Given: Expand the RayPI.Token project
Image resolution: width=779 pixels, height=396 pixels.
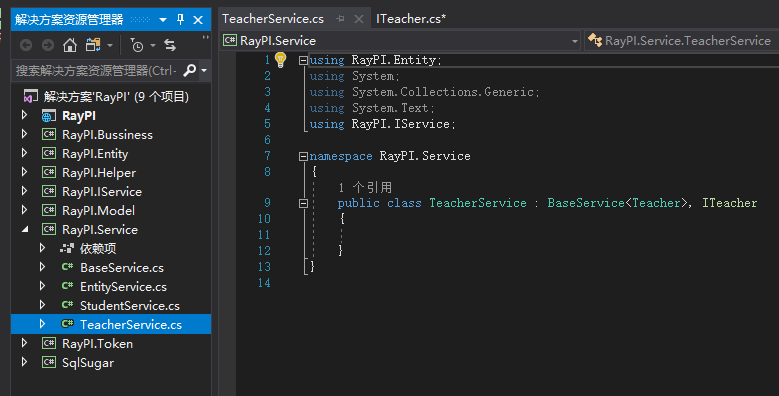Looking at the screenshot, I should [x=24, y=343].
